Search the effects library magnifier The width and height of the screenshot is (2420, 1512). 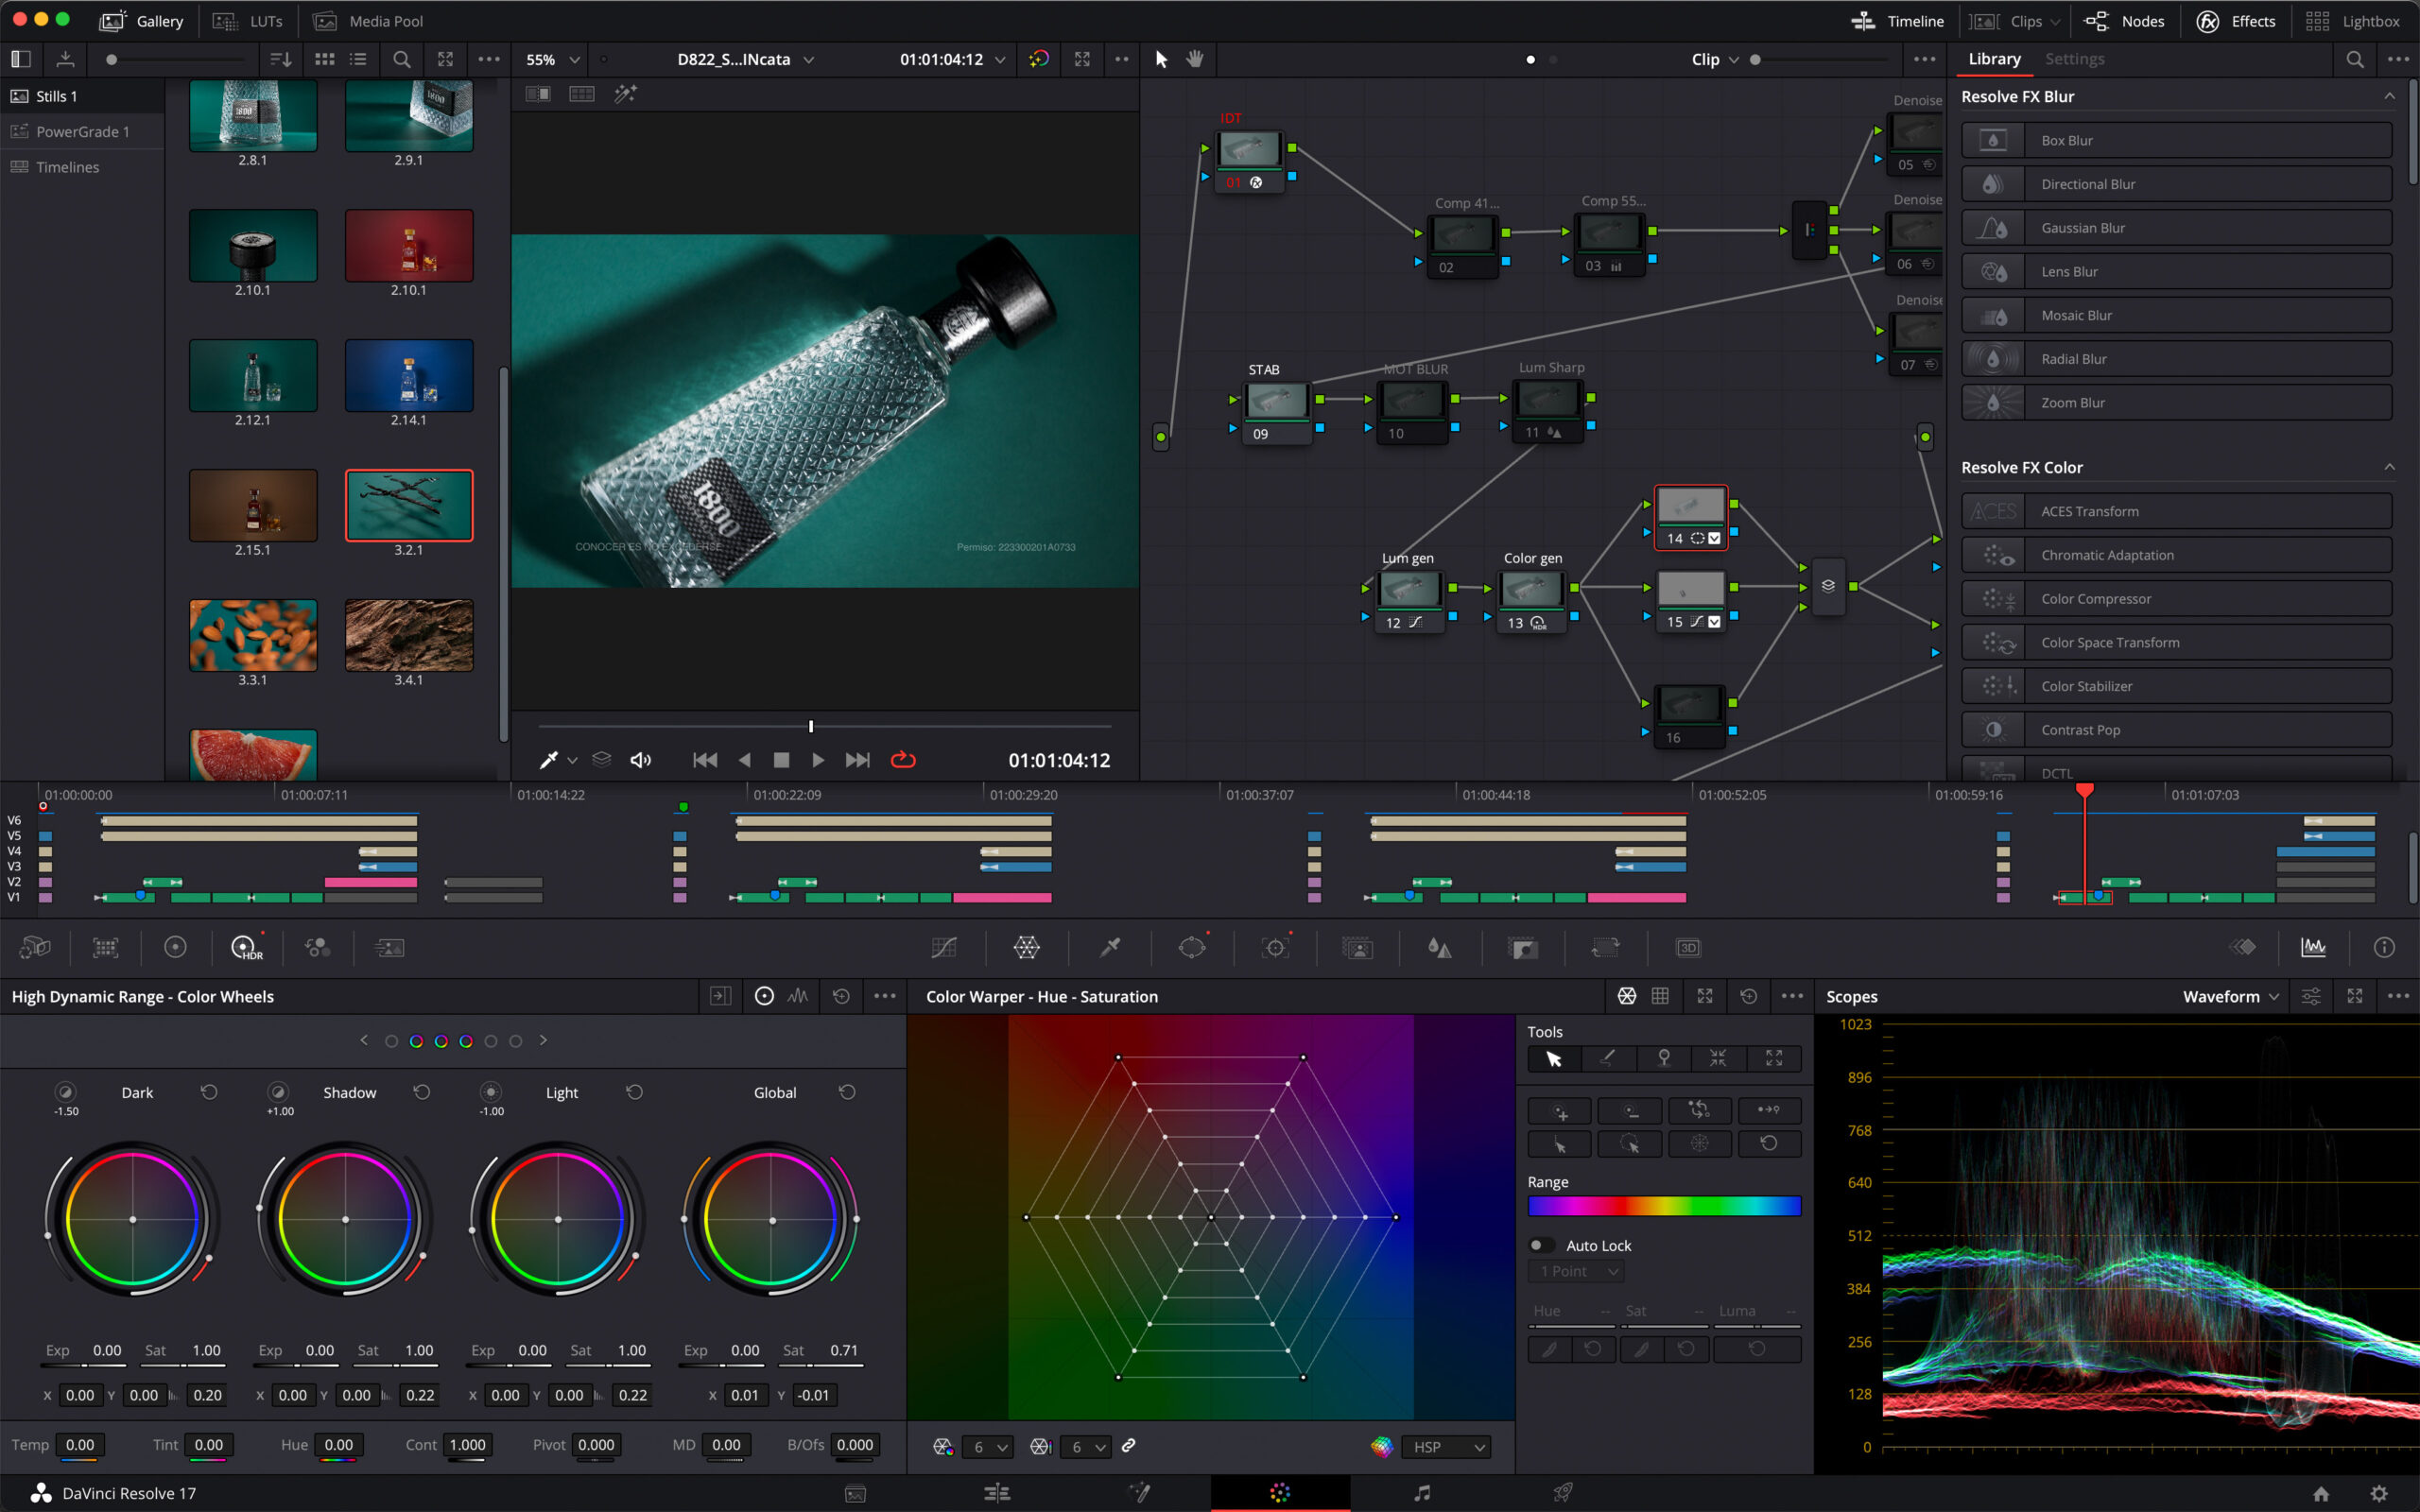click(2355, 59)
